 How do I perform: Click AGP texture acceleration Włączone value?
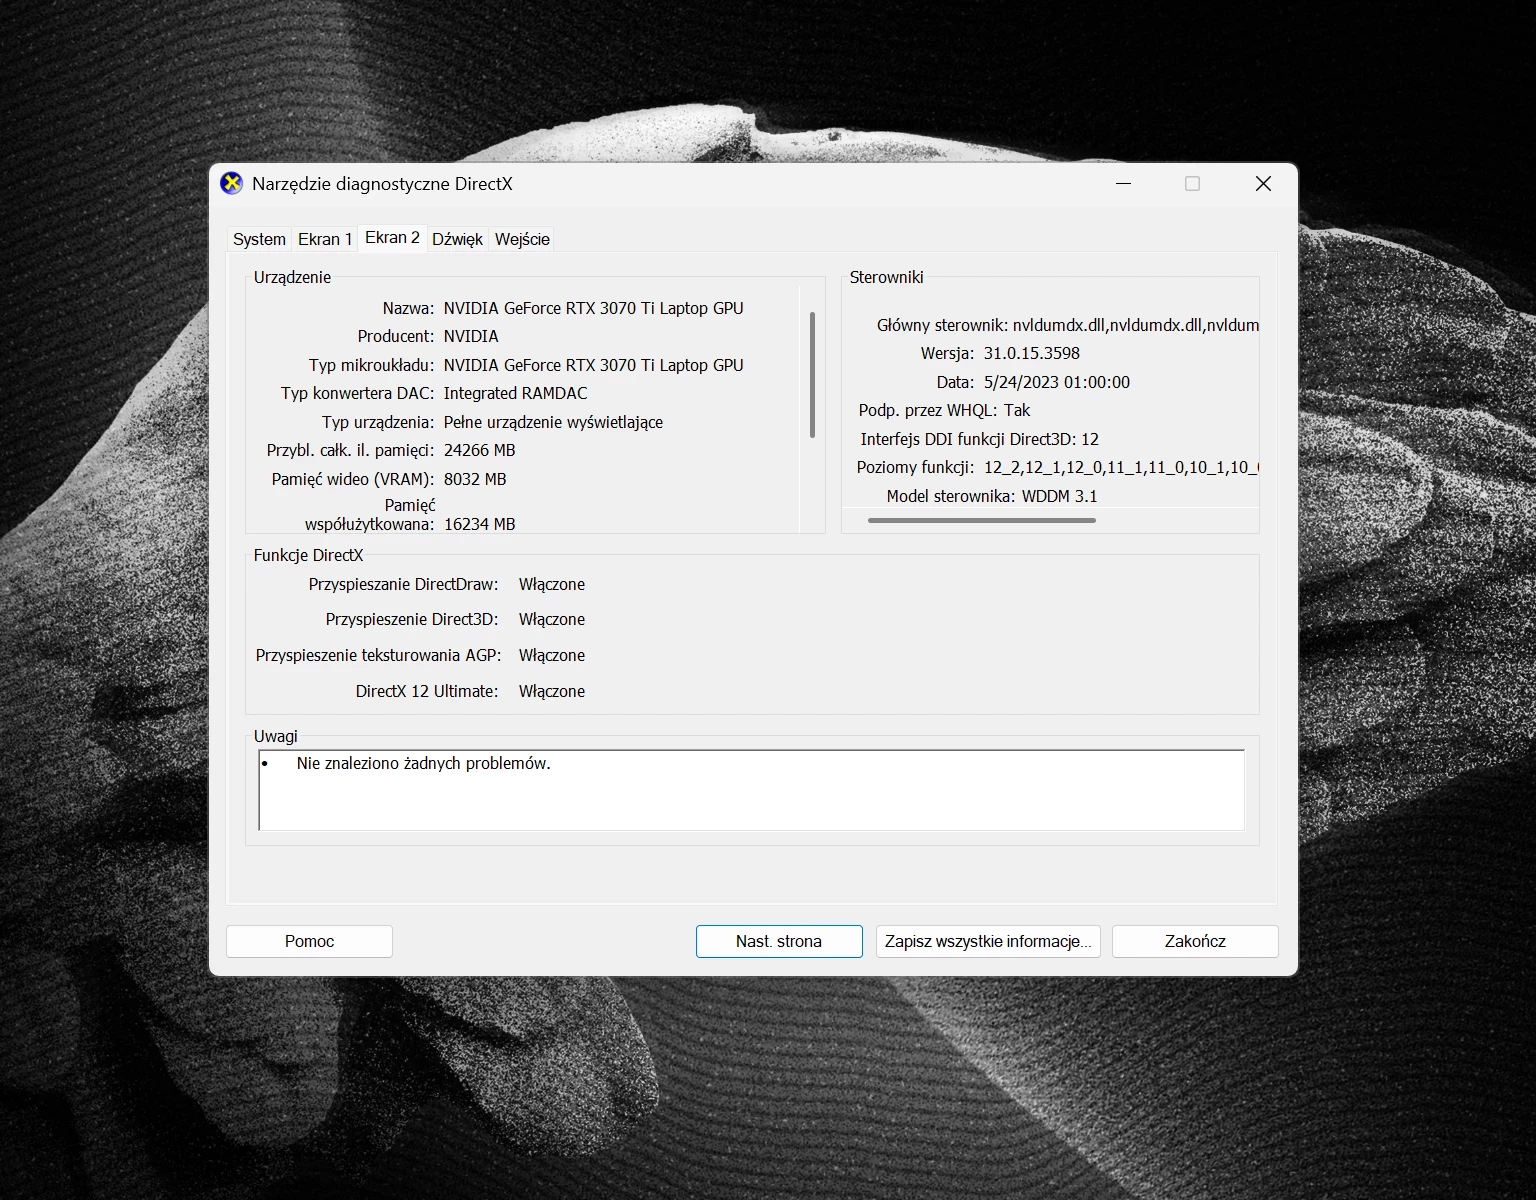(552, 655)
